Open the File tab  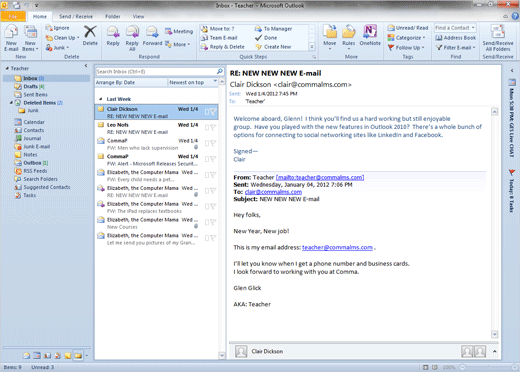(x=13, y=16)
